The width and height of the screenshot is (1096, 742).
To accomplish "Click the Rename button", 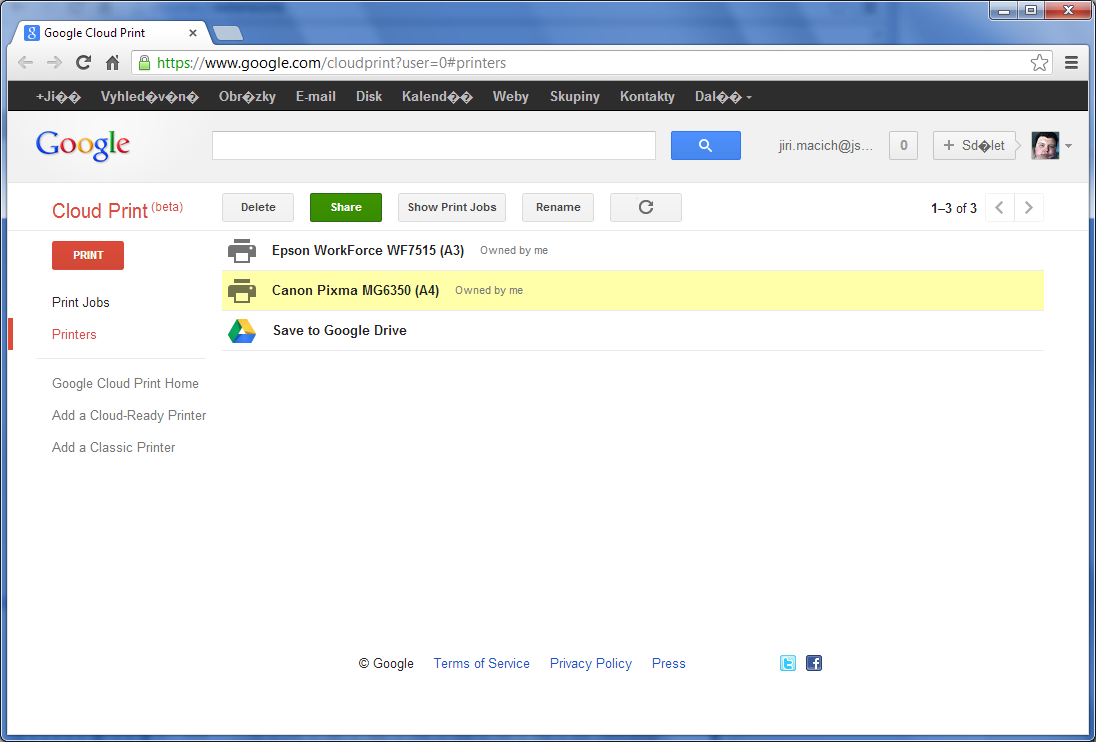I will point(558,208).
